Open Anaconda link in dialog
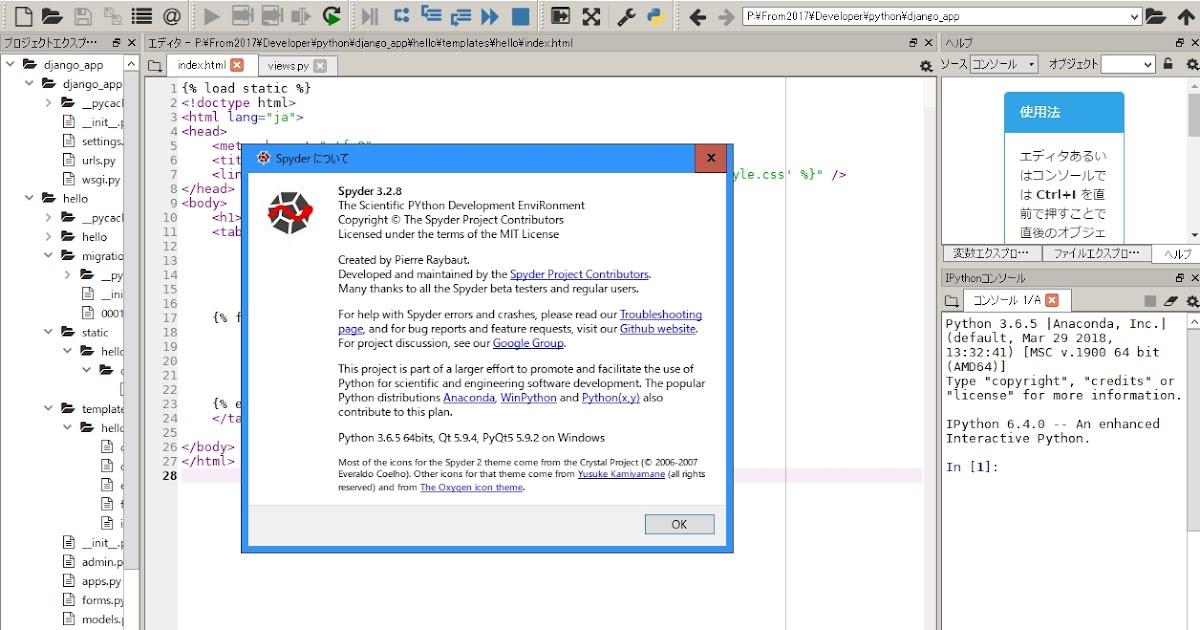Image resolution: width=1200 pixels, height=630 pixels. [x=469, y=398]
